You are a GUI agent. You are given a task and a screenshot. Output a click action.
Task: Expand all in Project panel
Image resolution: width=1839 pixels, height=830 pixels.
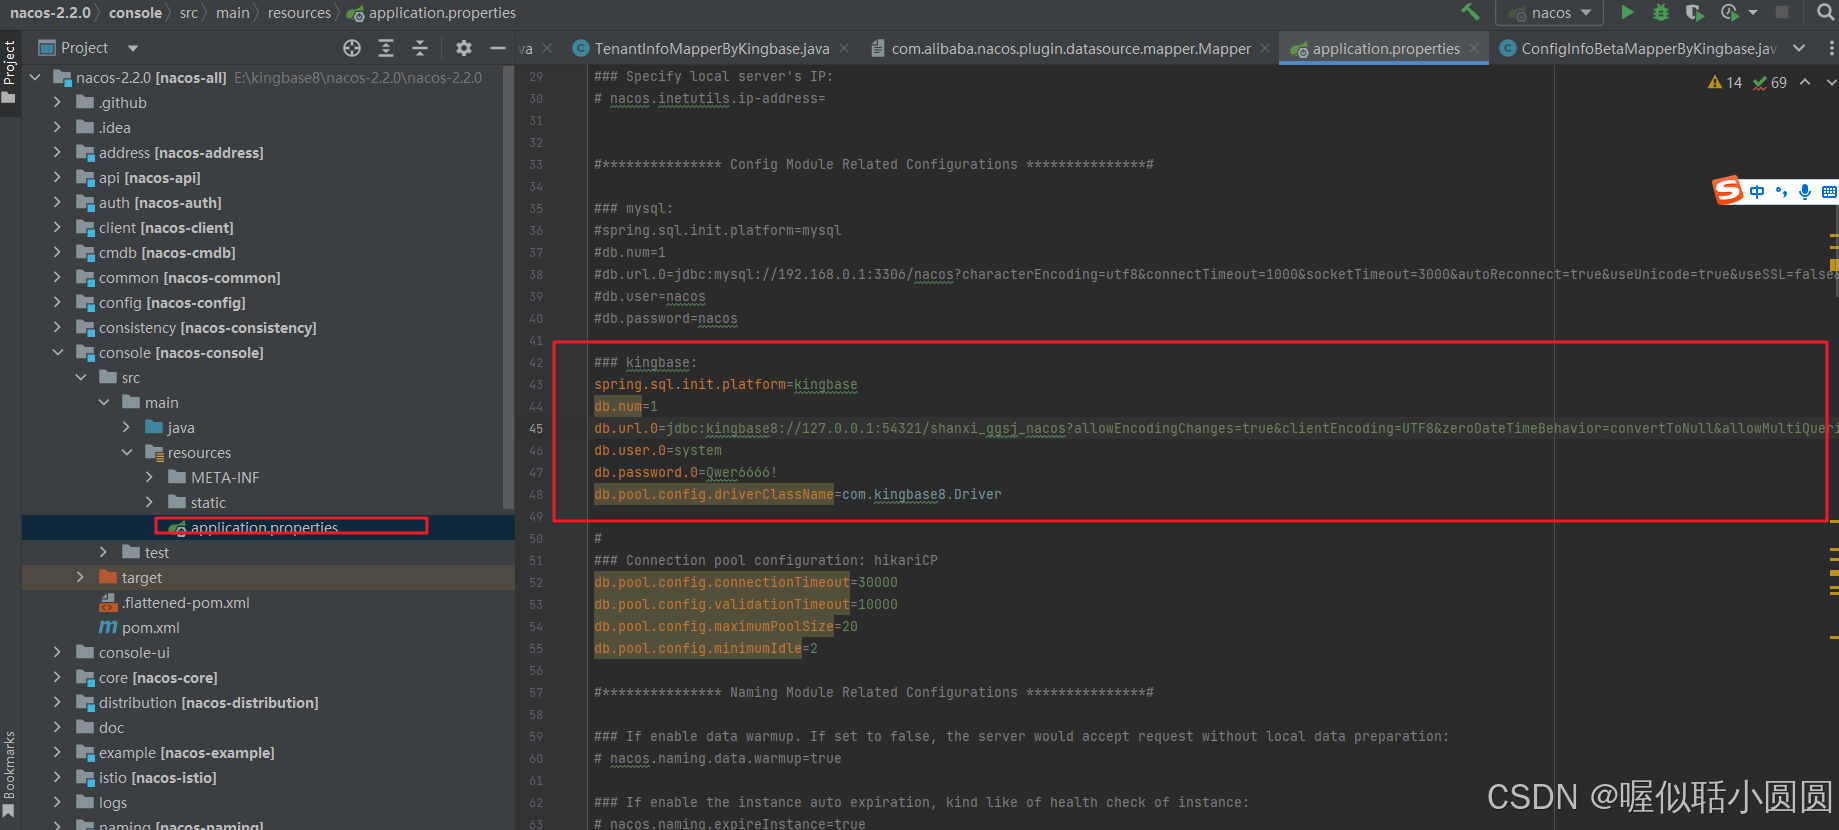click(x=386, y=48)
